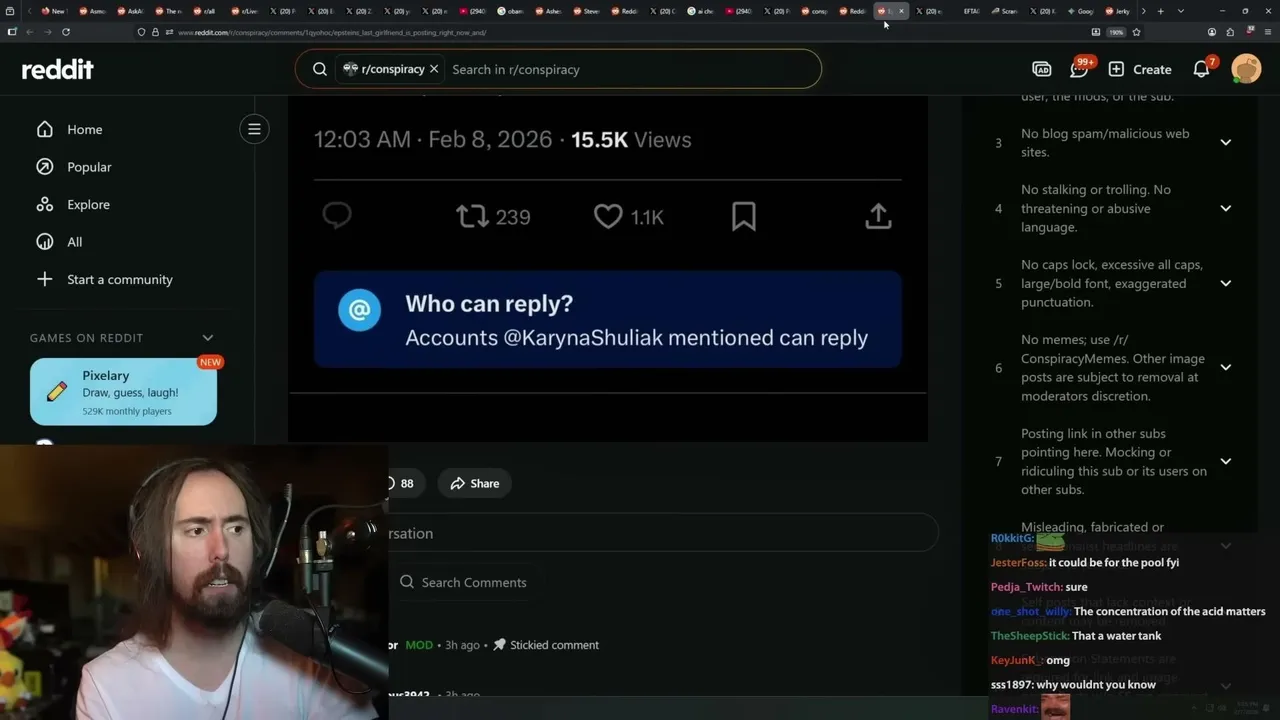Click the Share button under the post

tap(474, 483)
